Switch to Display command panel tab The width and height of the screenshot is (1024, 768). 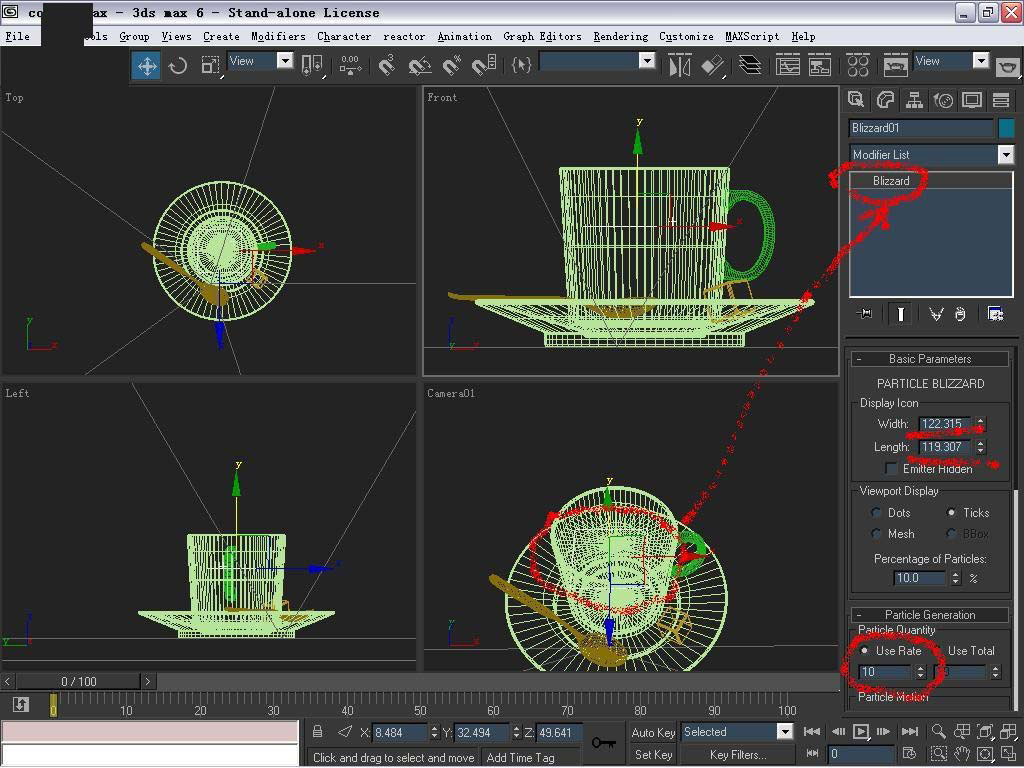[x=972, y=100]
